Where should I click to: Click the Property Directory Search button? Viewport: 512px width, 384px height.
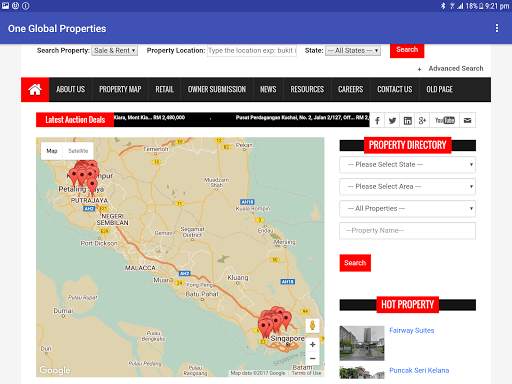tap(355, 263)
